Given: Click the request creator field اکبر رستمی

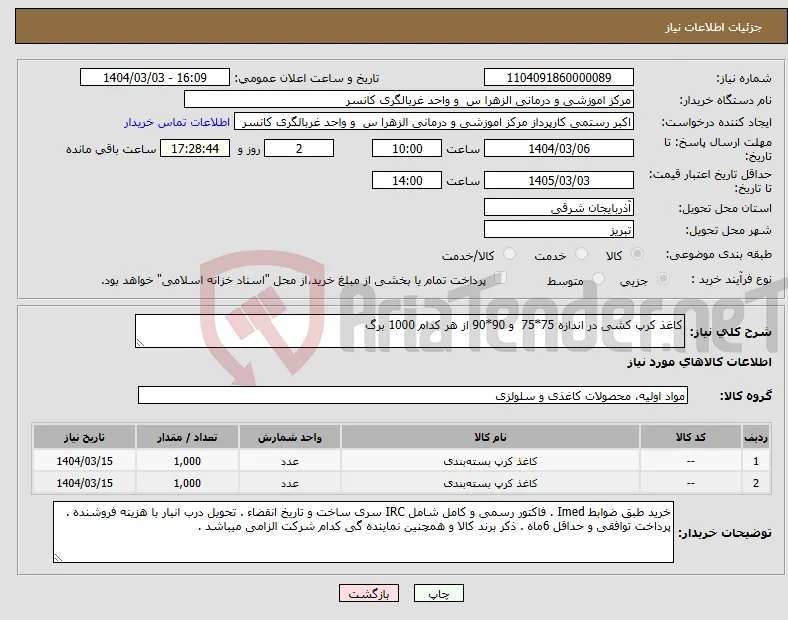Looking at the screenshot, I should pos(434,122).
